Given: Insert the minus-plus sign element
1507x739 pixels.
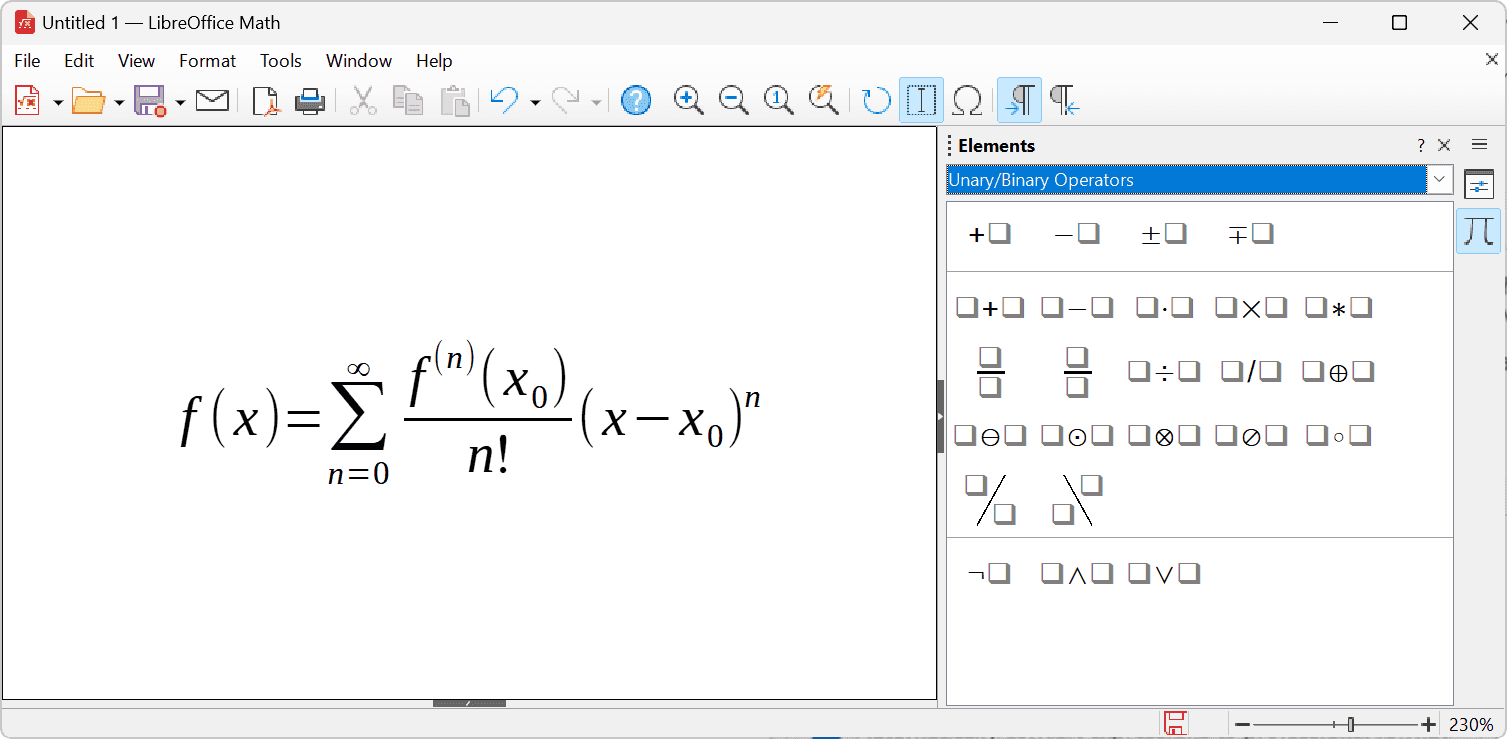Looking at the screenshot, I should point(1251,235).
